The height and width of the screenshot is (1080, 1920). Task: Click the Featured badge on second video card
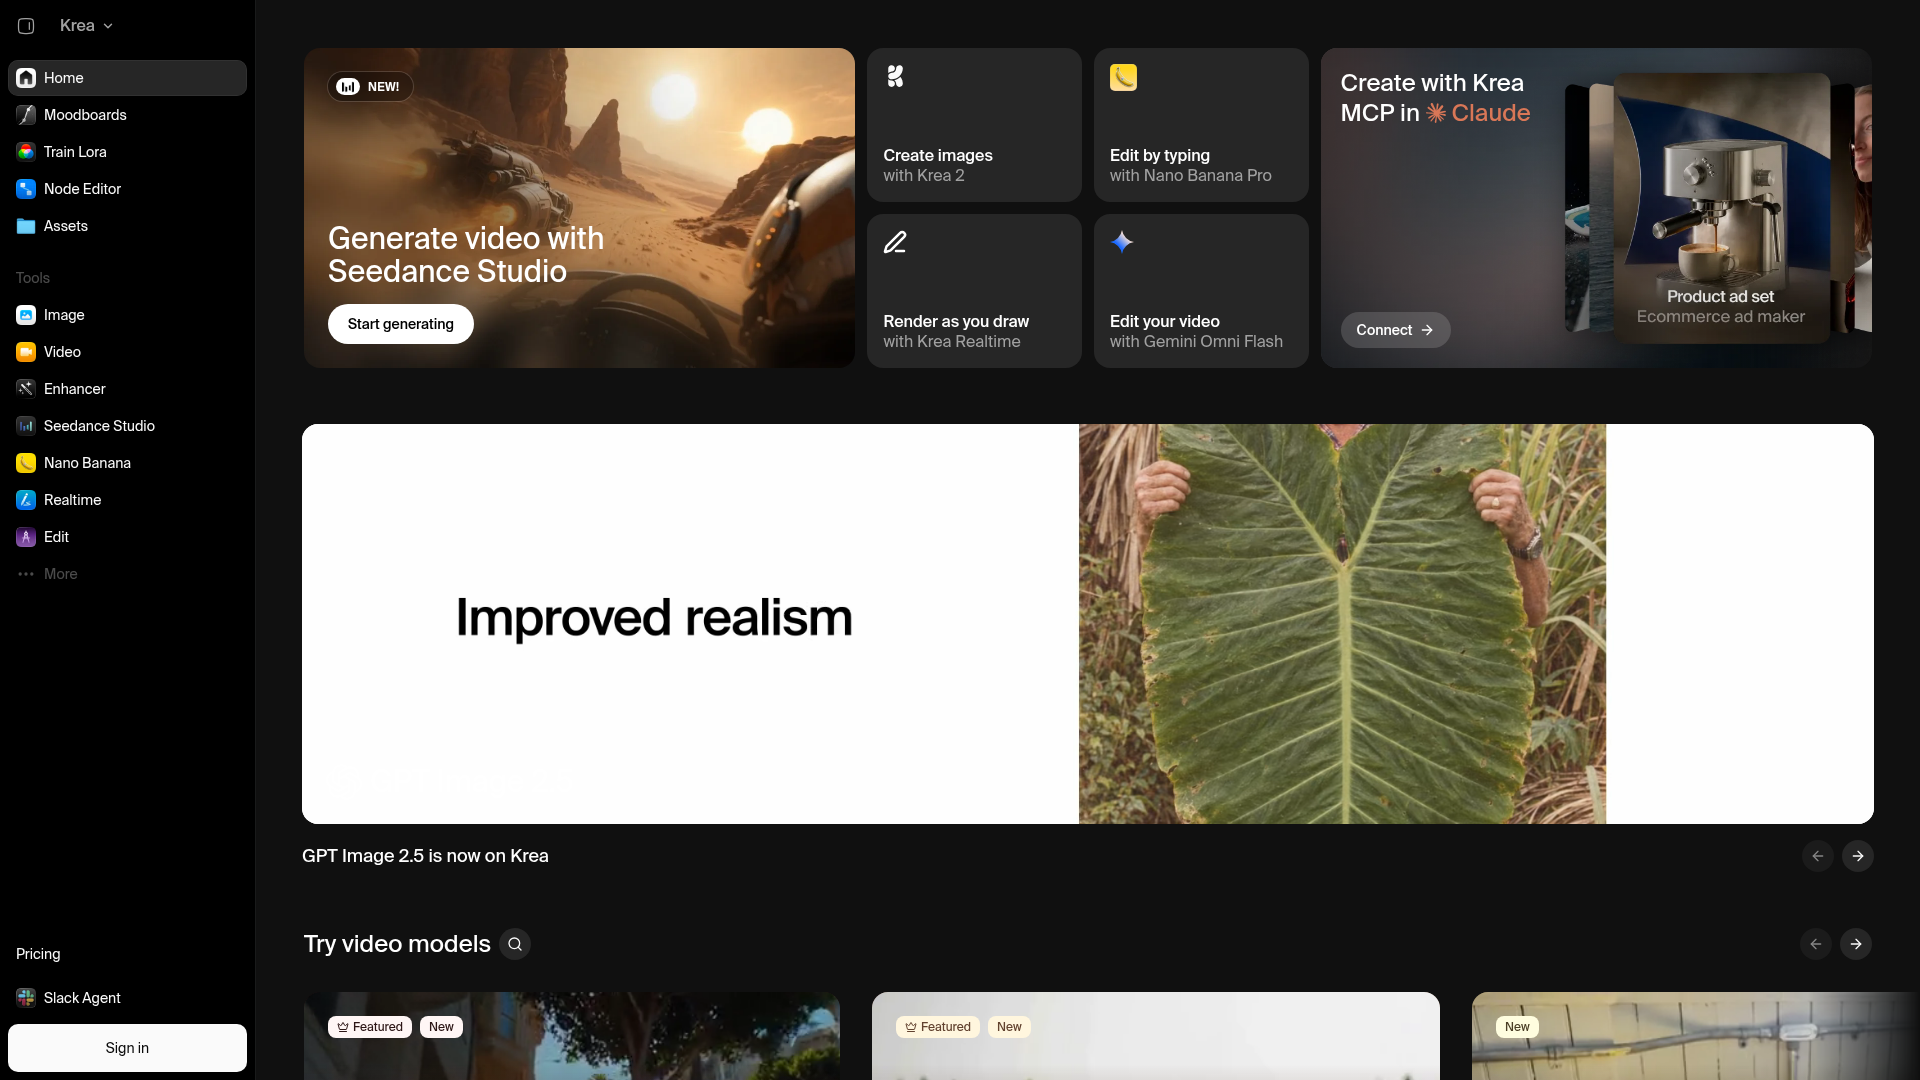pos(938,1027)
